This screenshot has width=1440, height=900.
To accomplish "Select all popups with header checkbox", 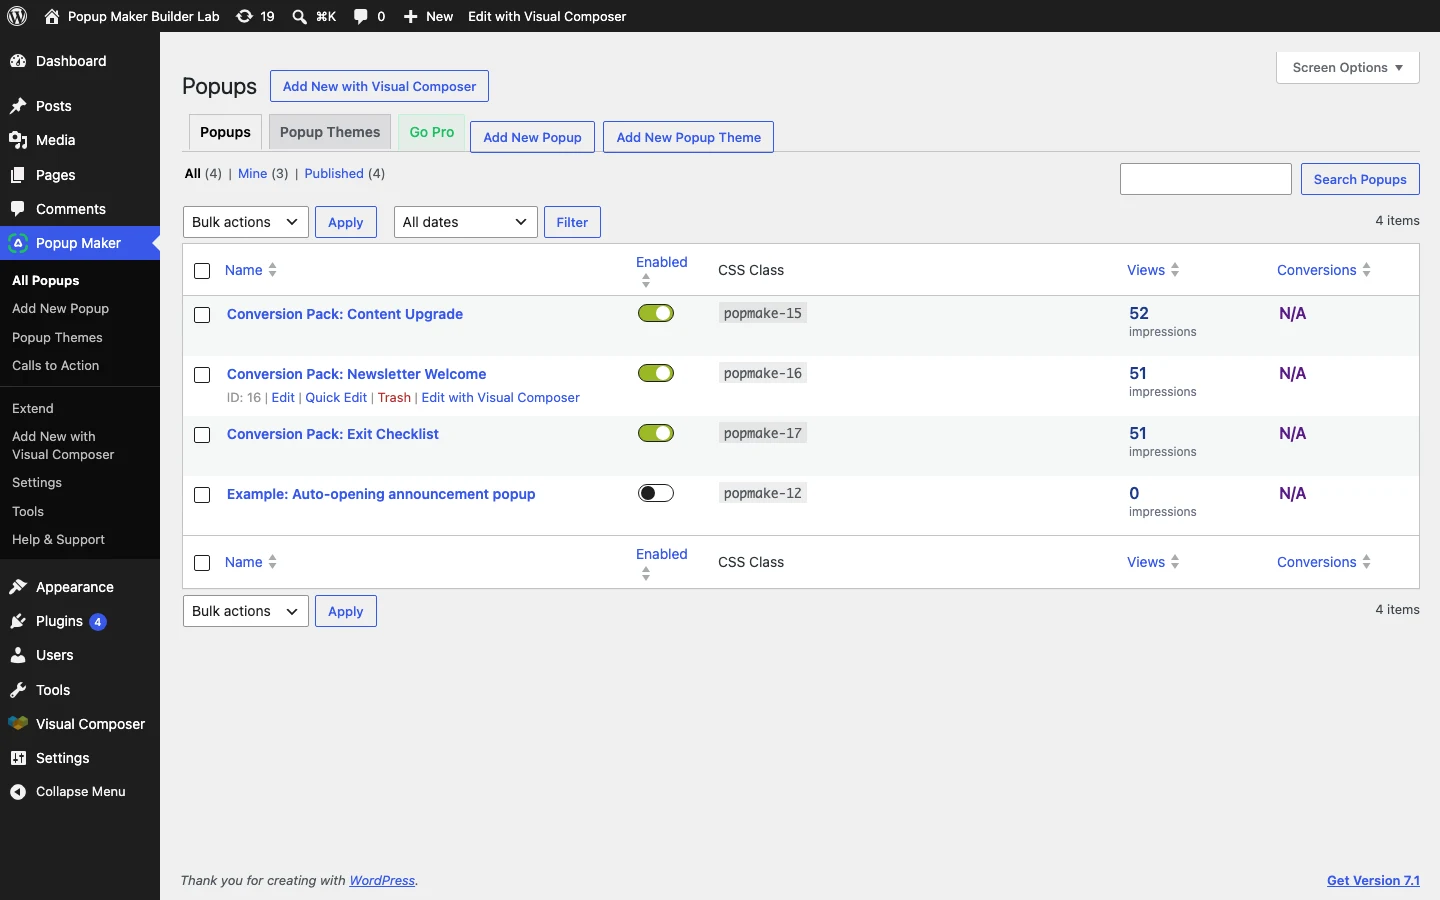I will click(202, 271).
